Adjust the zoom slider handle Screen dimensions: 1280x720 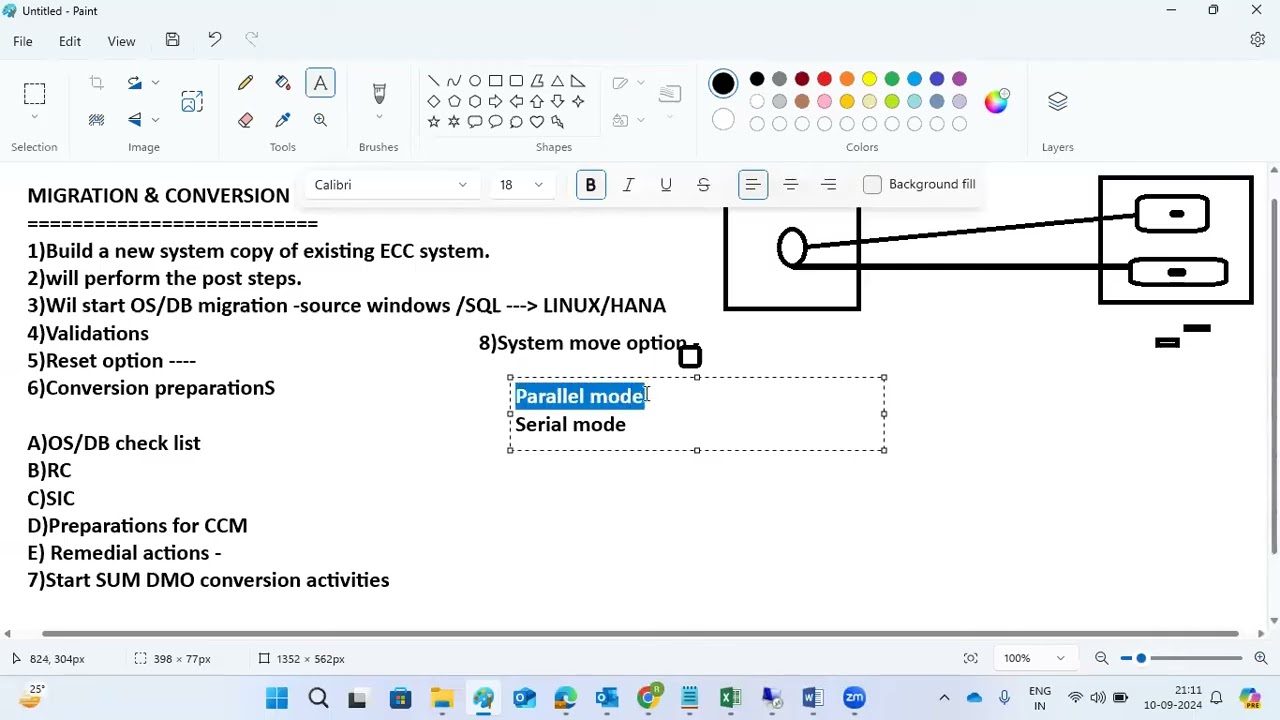pyautogui.click(x=1141, y=658)
